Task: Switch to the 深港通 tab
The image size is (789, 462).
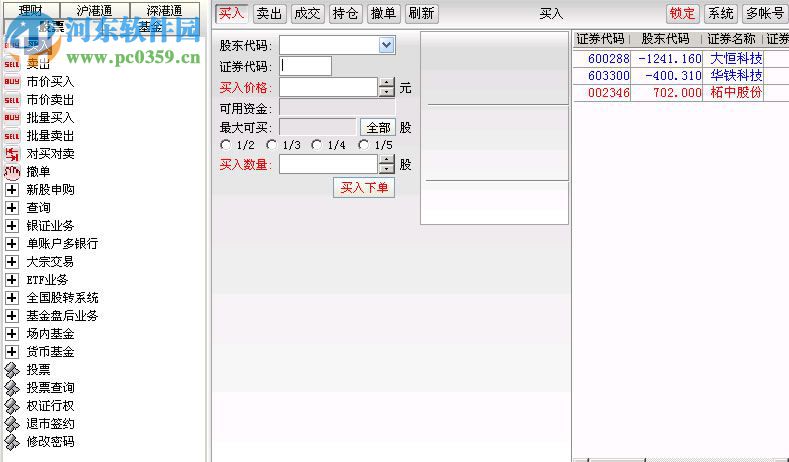Action: click(x=165, y=10)
